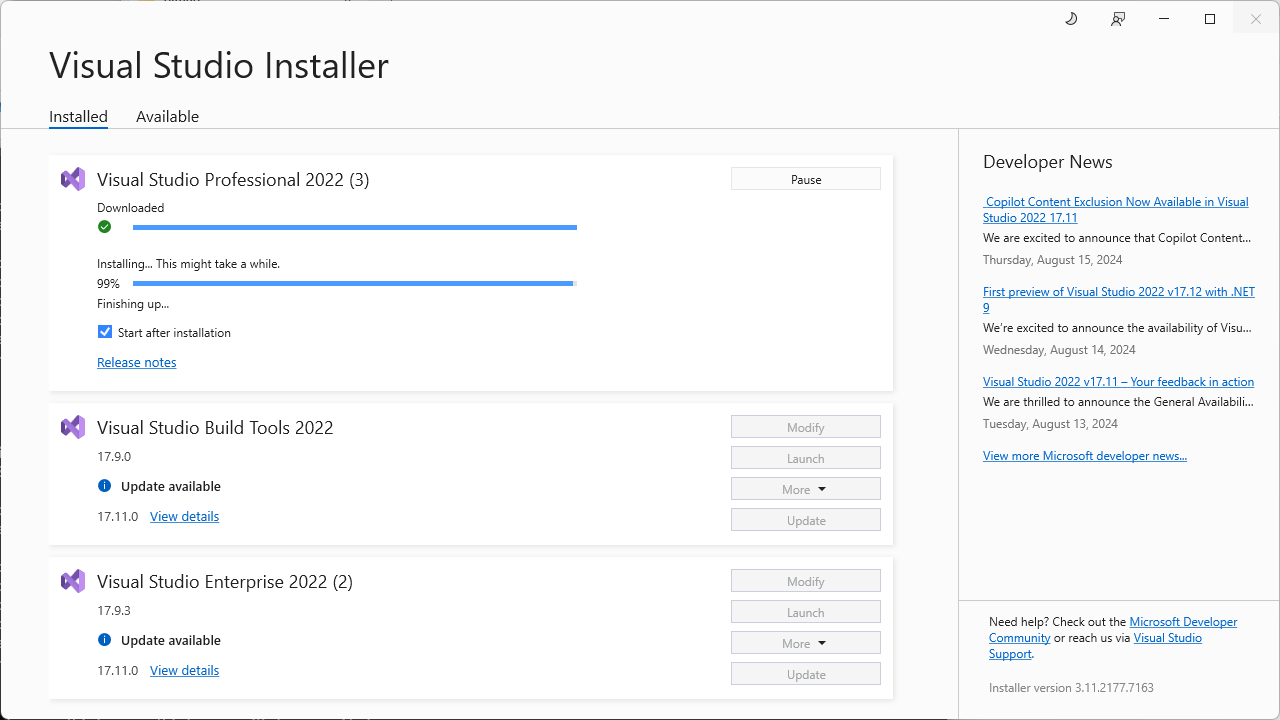1280x720 pixels.
Task: Launch Visual Studio Build Tools 2022
Action: coord(806,458)
